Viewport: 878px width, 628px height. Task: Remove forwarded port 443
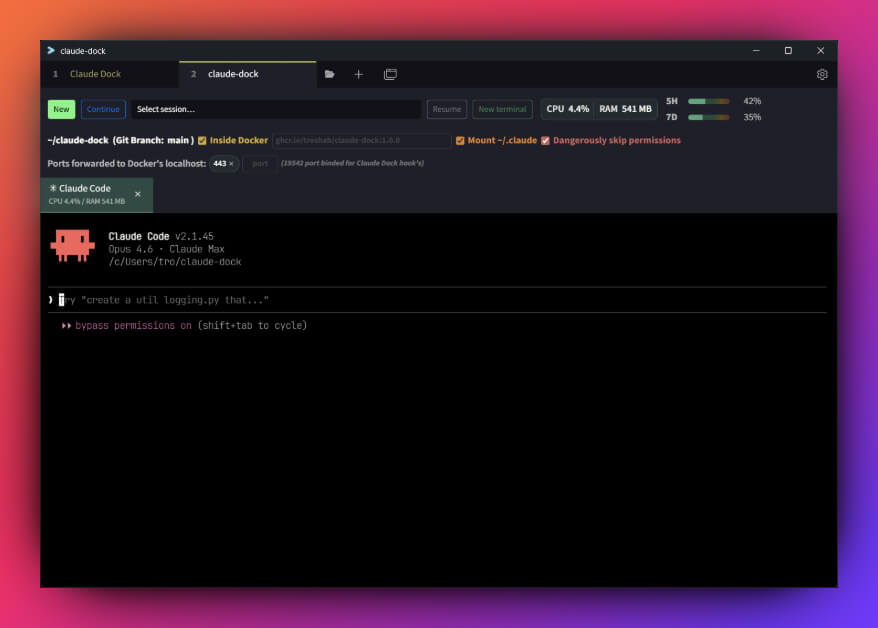(x=231, y=164)
